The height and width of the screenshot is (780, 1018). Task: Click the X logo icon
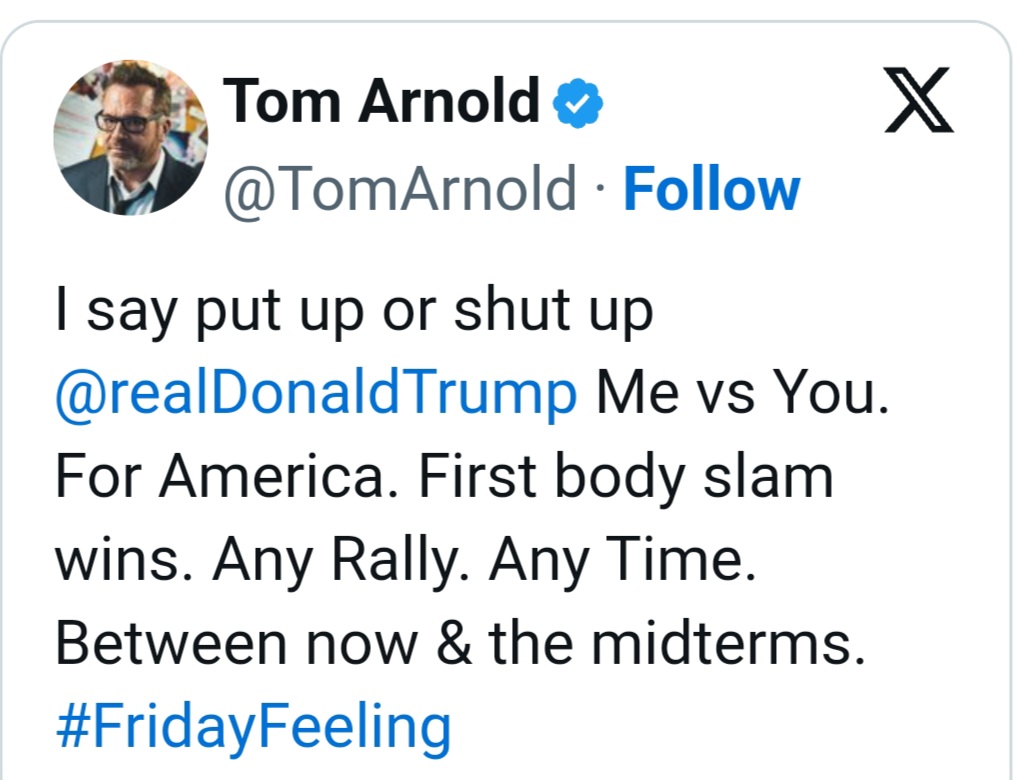pyautogui.click(x=919, y=103)
